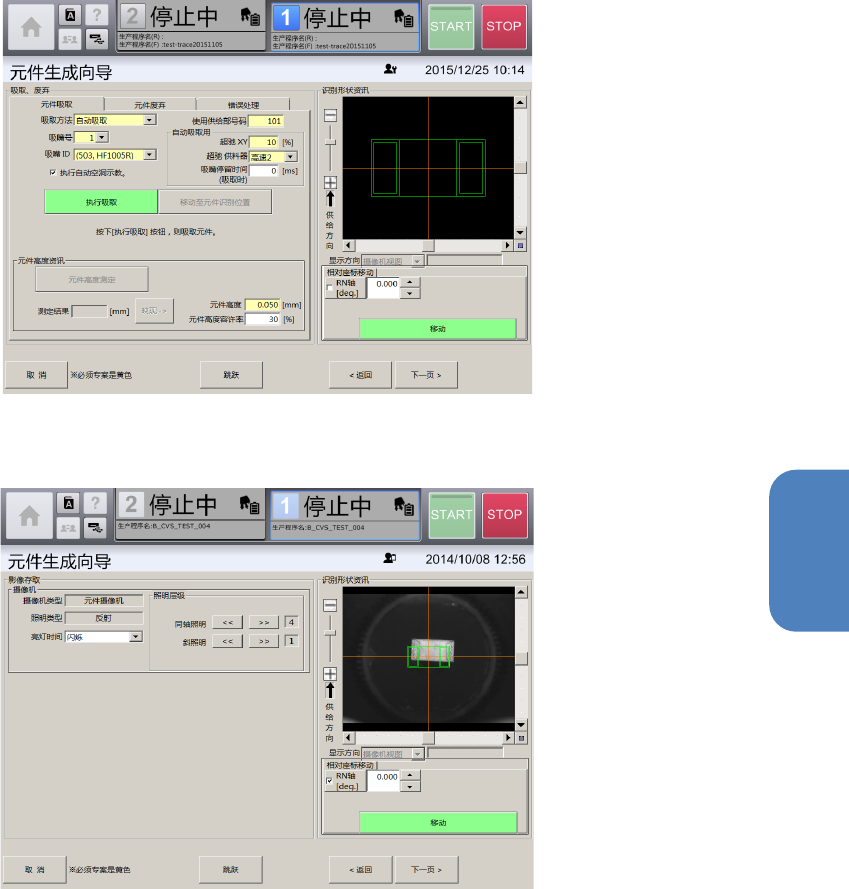Image resolution: width=849 pixels, height=889 pixels.
Task: Click 下一页 button in 2015/12/25 screen
Action: (x=426, y=375)
